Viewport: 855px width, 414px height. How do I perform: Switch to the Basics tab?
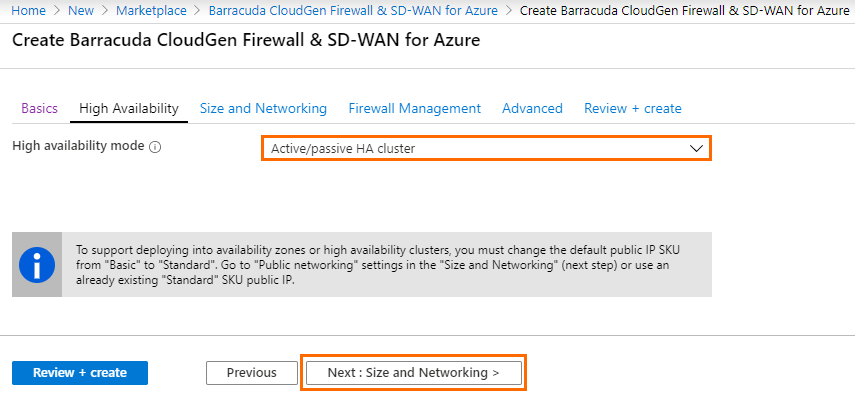pos(39,109)
